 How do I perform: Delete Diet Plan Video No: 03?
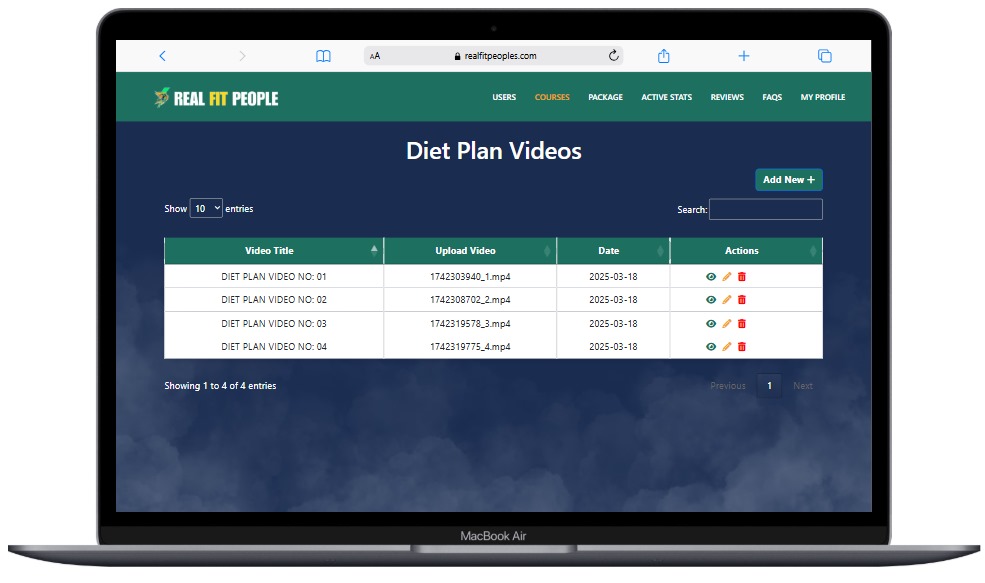tap(742, 324)
